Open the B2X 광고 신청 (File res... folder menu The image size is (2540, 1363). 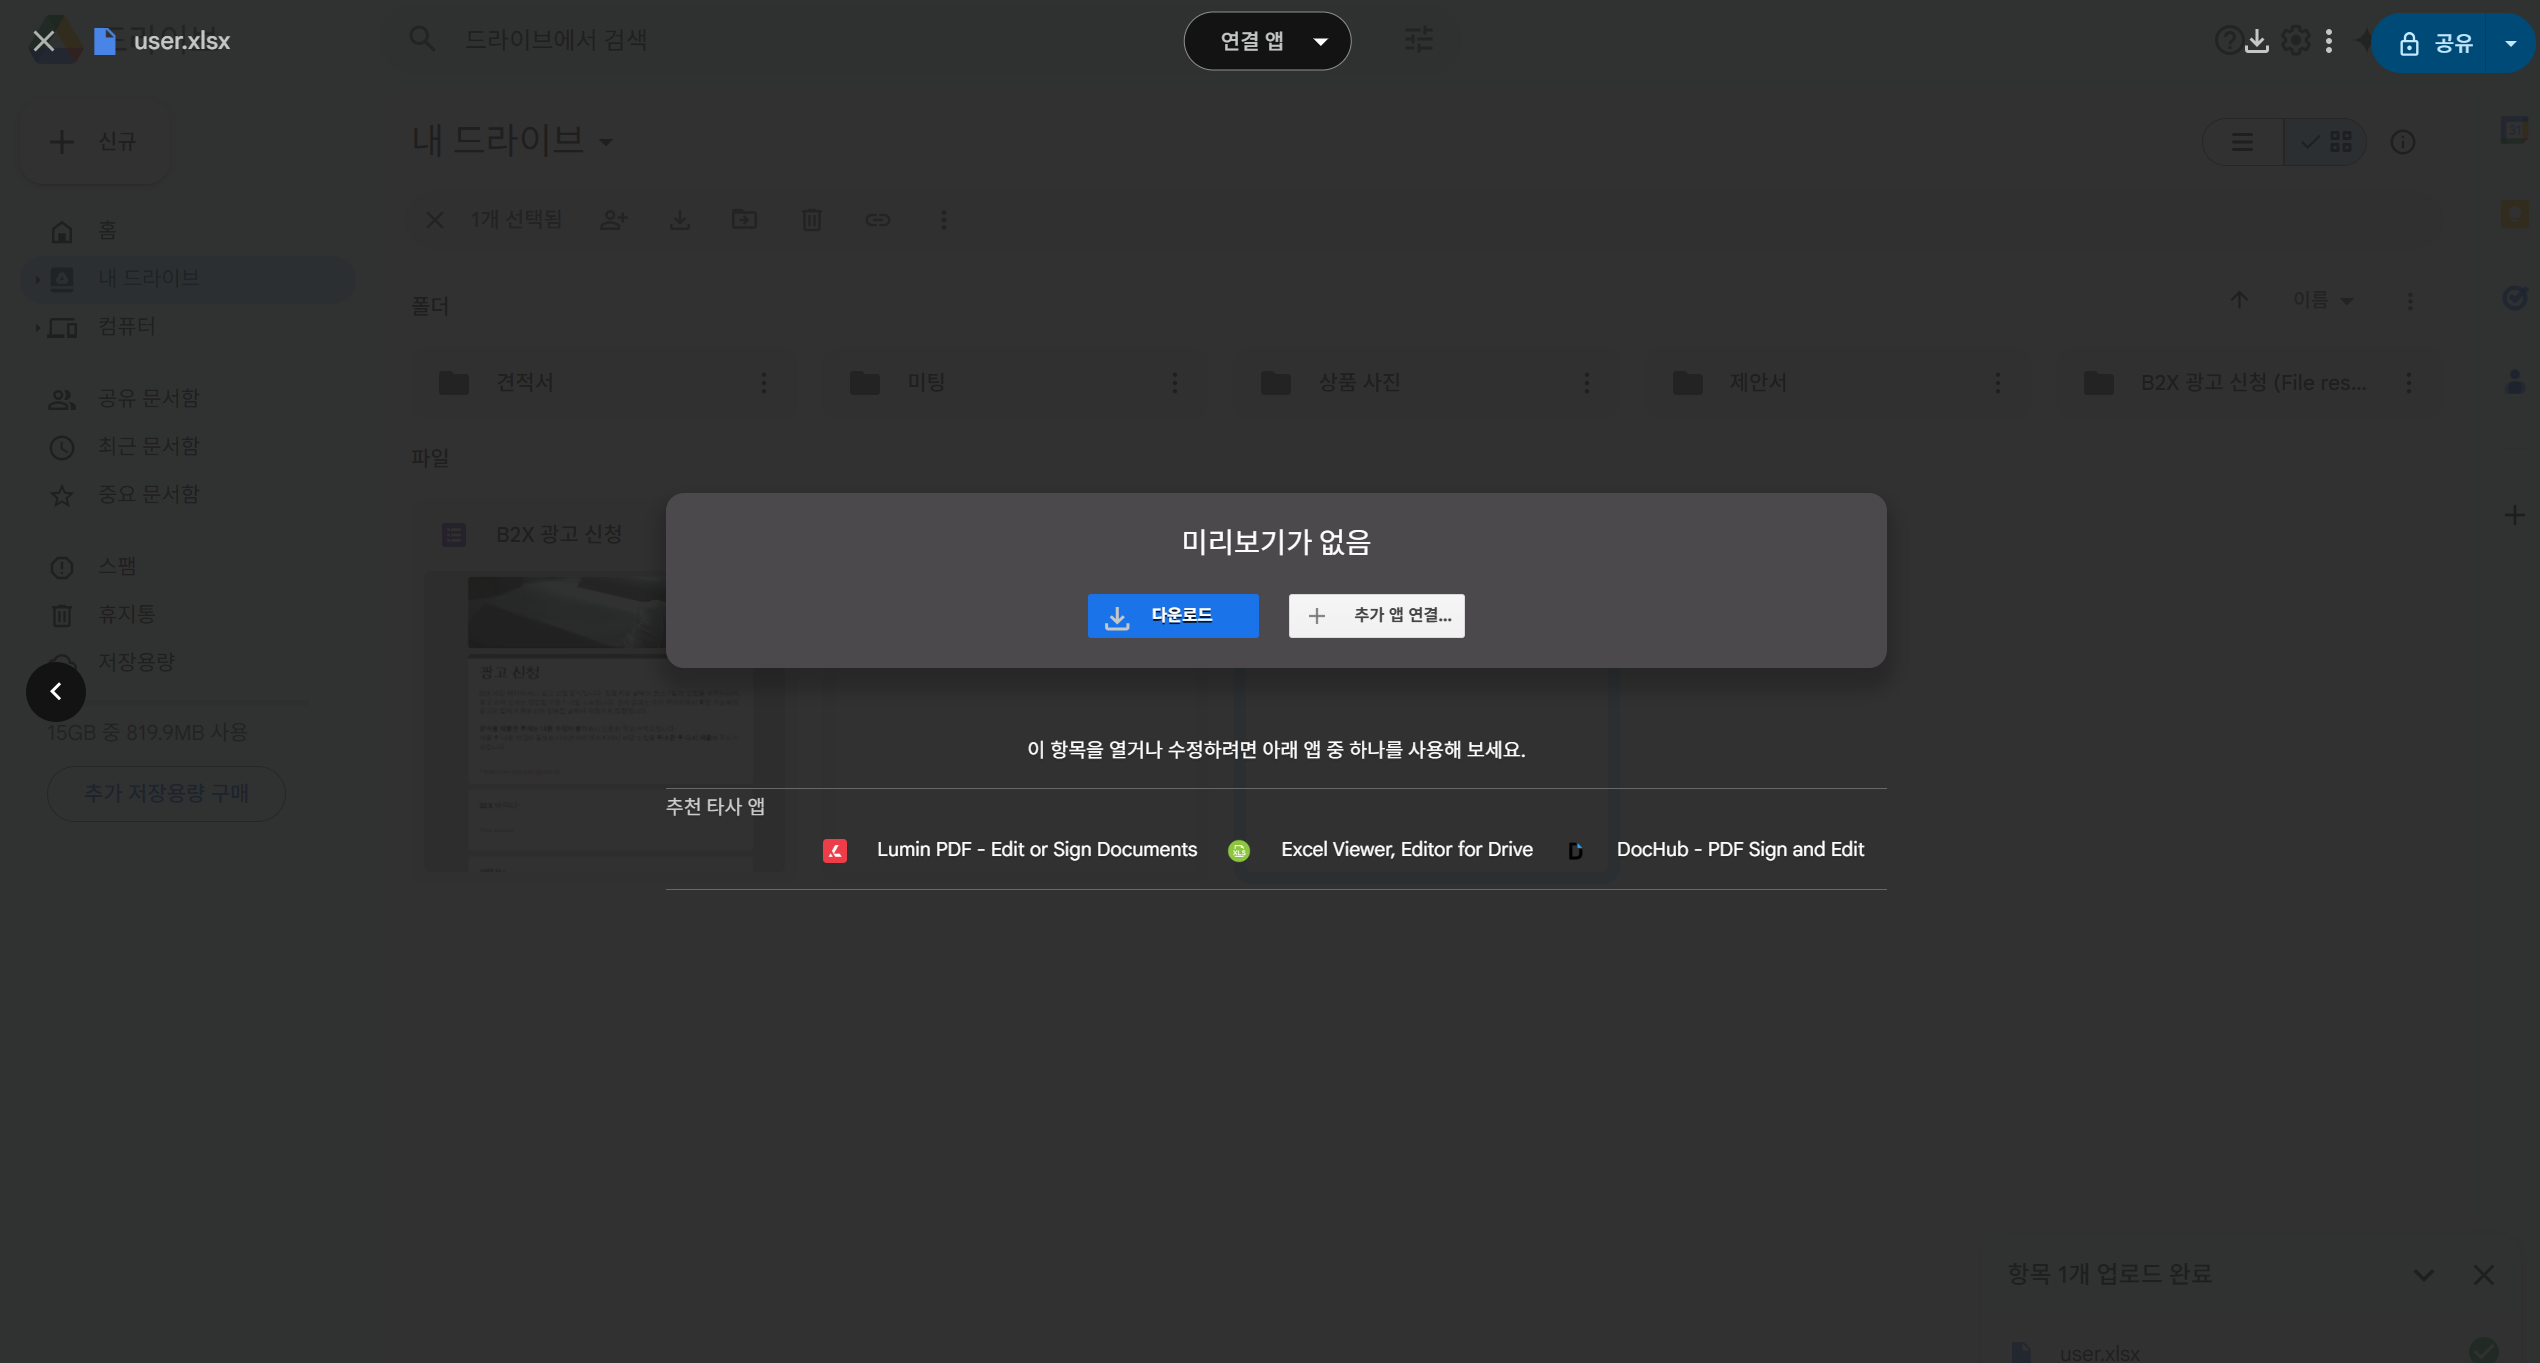coord(2409,383)
